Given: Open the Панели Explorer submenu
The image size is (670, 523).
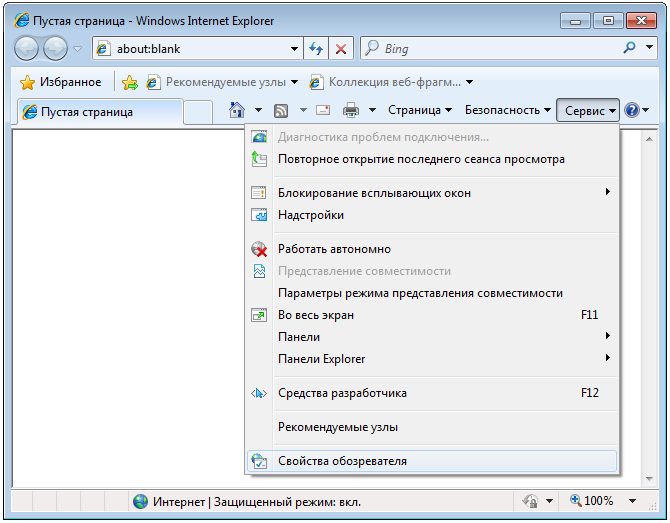Looking at the screenshot, I should click(432, 359).
